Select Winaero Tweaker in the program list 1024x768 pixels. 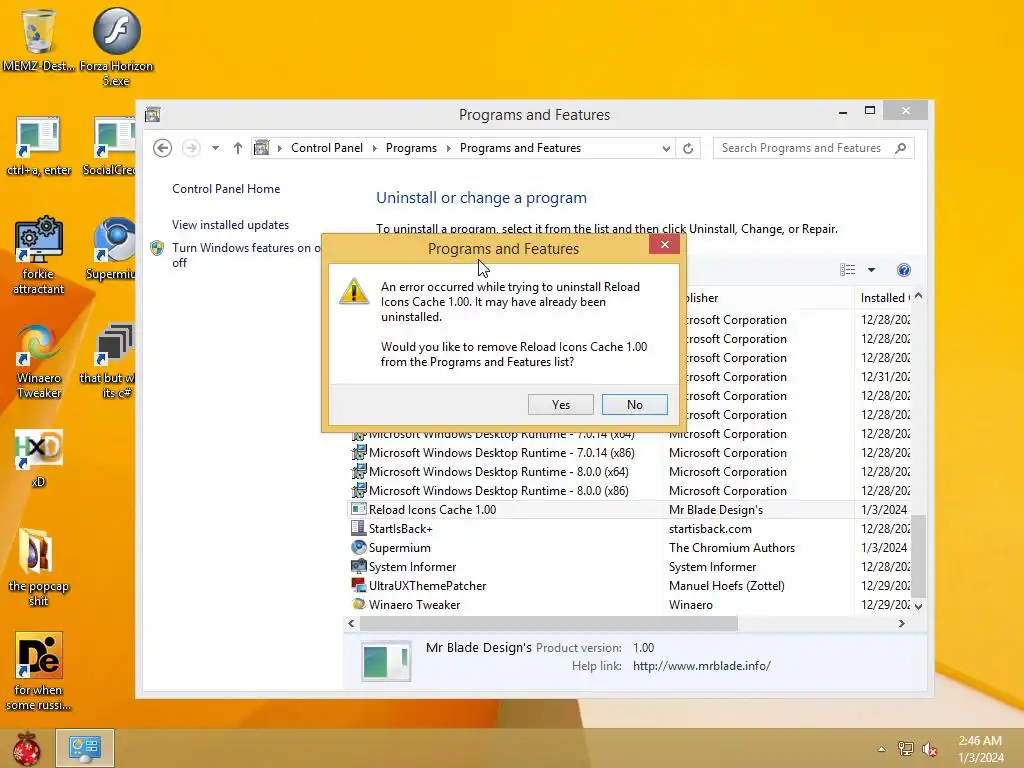[x=414, y=604]
